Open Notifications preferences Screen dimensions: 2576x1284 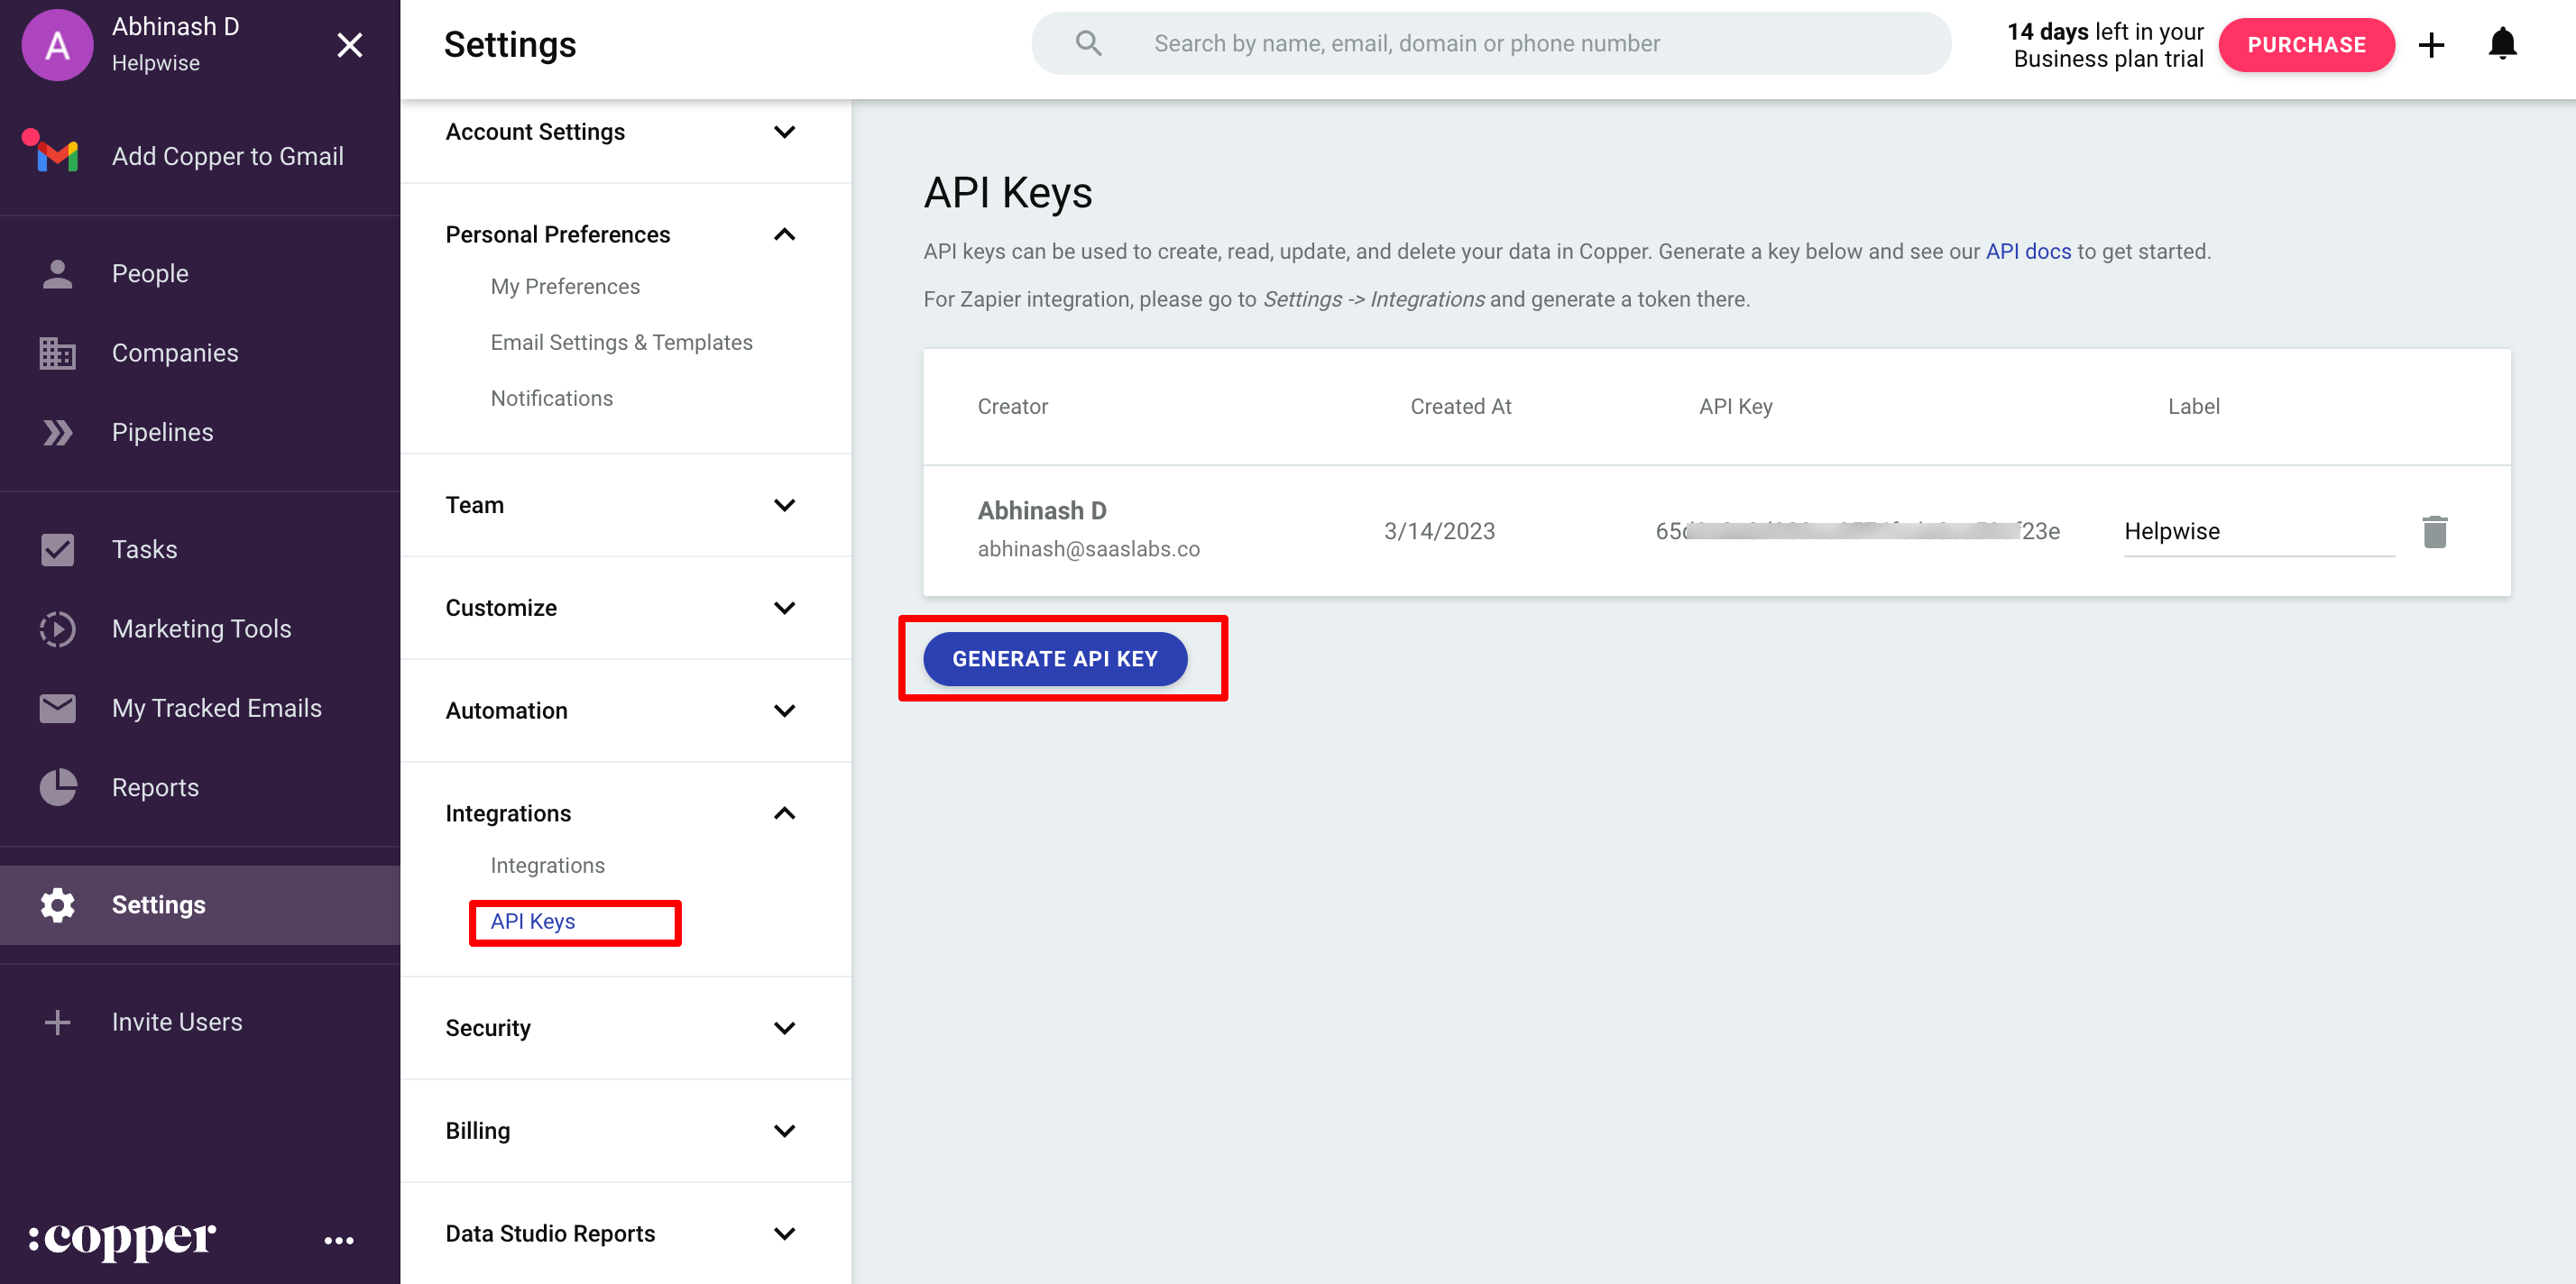551,398
